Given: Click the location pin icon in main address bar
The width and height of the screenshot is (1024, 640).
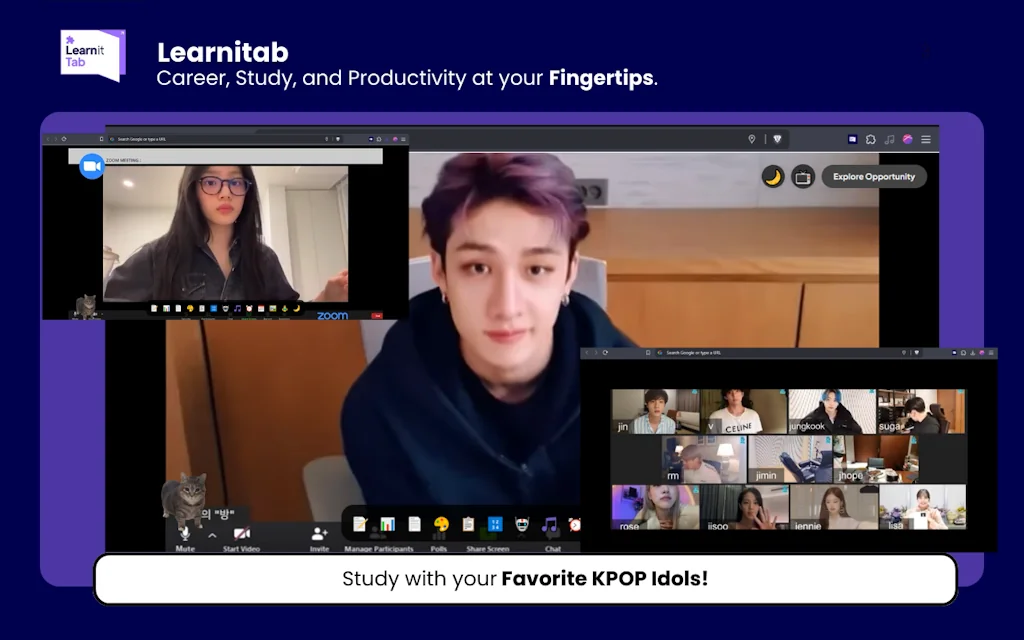Looking at the screenshot, I should point(752,139).
